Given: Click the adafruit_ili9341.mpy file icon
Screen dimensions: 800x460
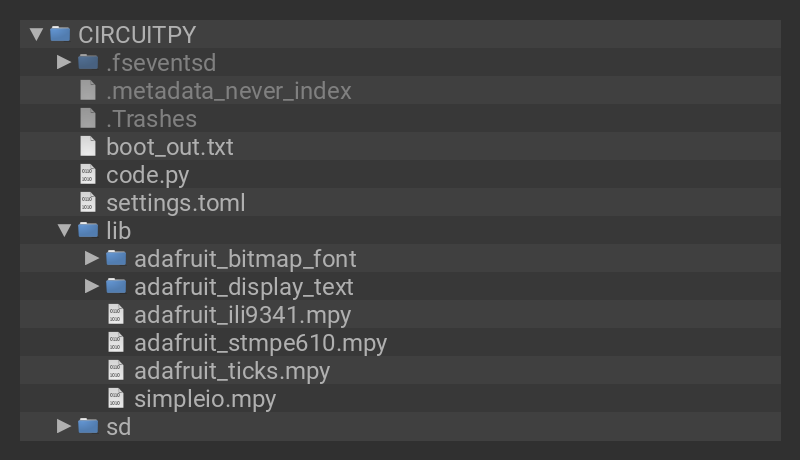Looking at the screenshot, I should pyautogui.click(x=116, y=314).
